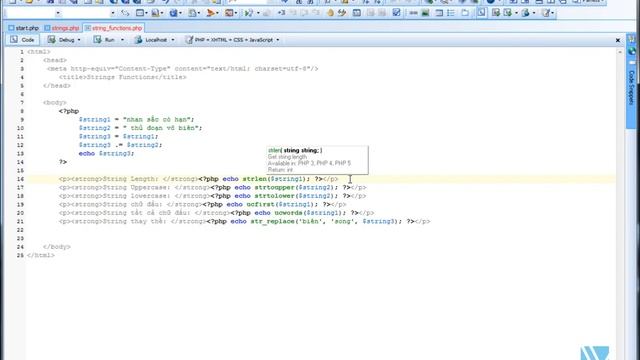Open the start.php tab
Screen dimensions: 640x360
tap(24, 28)
